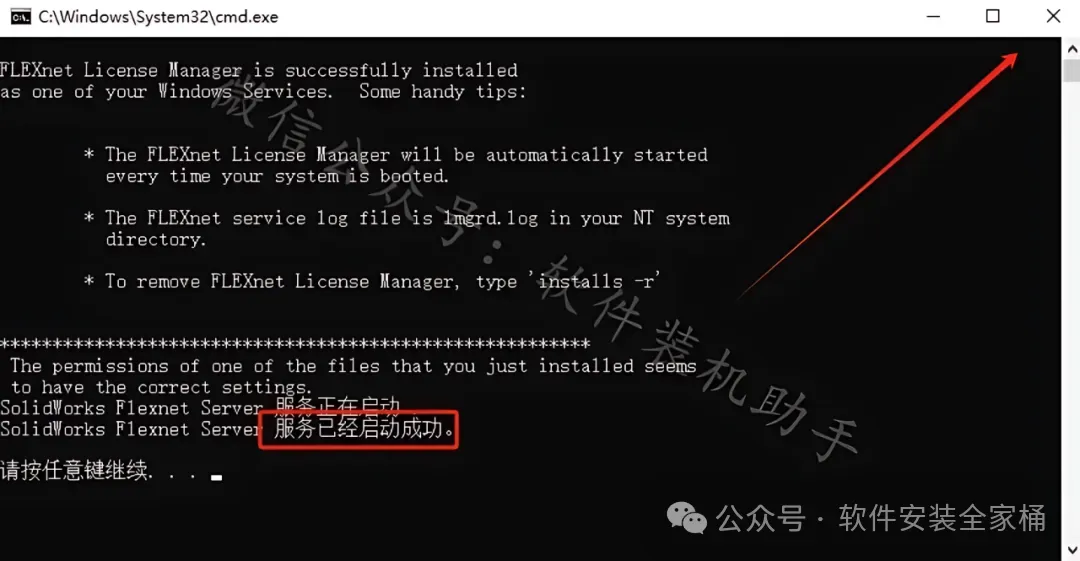Viewport: 1080px width, 561px height.
Task: Close the cmd.exe window
Action: click(x=1052, y=16)
